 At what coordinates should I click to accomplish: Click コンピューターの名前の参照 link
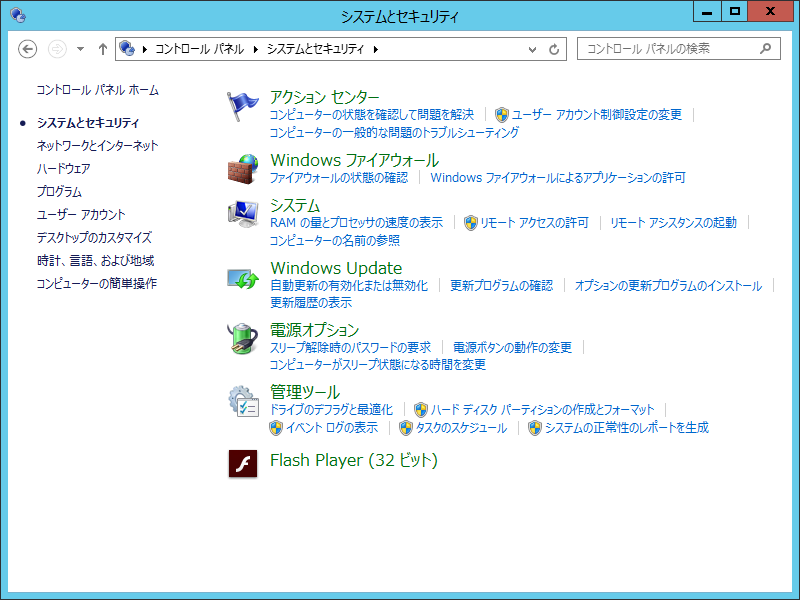click(x=335, y=241)
